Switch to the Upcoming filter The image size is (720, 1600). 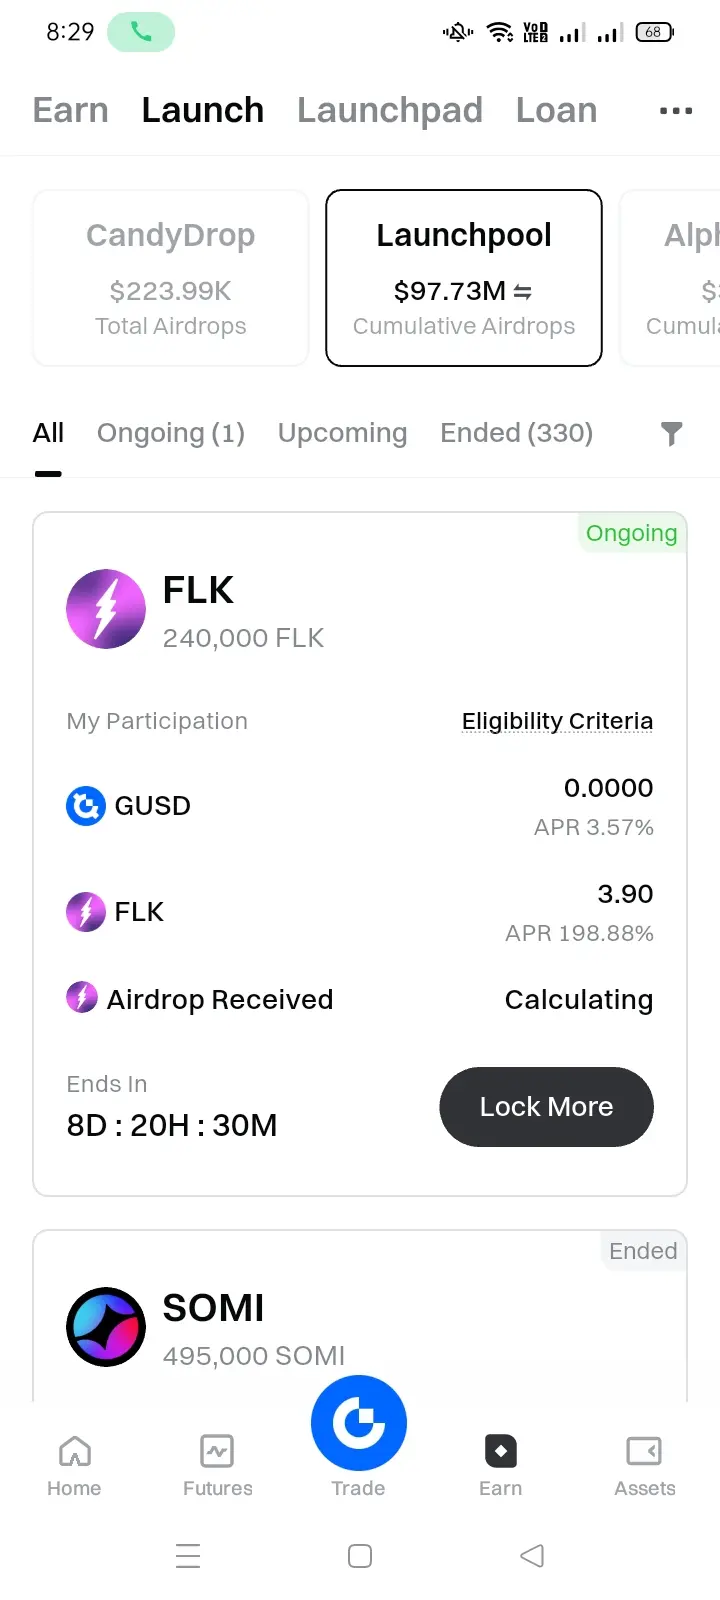coord(343,433)
